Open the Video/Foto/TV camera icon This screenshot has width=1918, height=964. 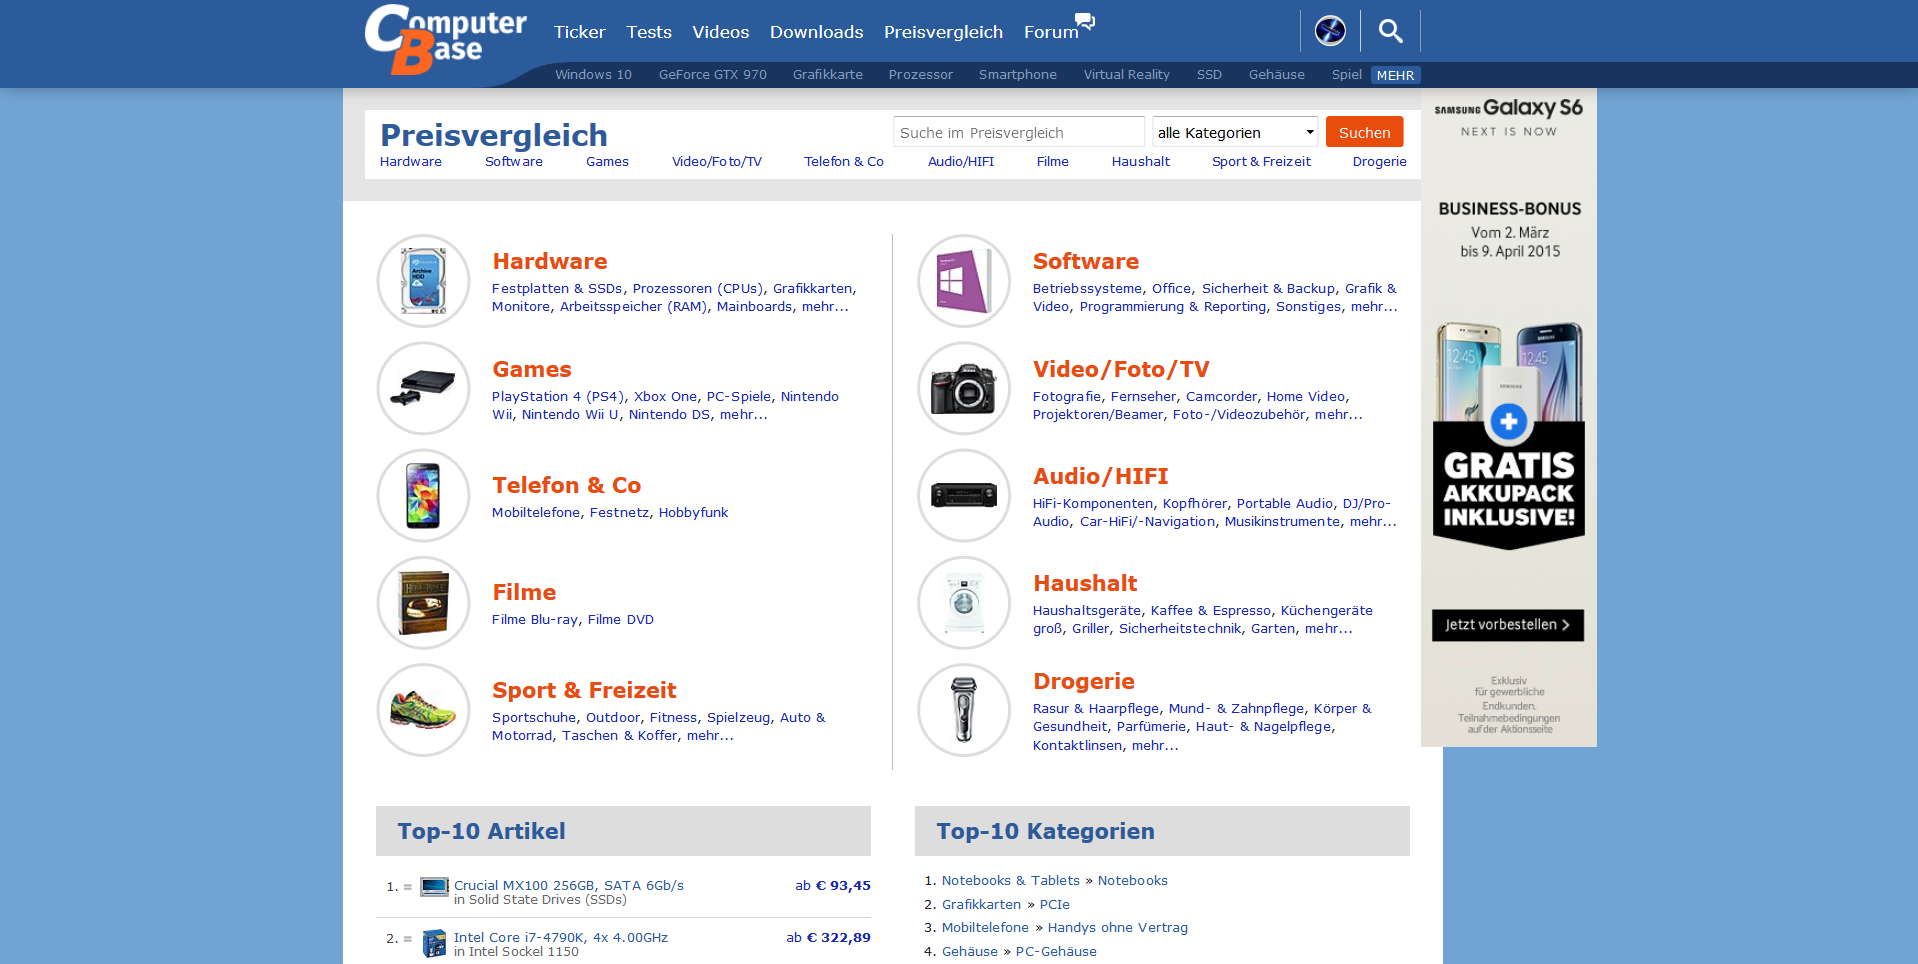964,388
